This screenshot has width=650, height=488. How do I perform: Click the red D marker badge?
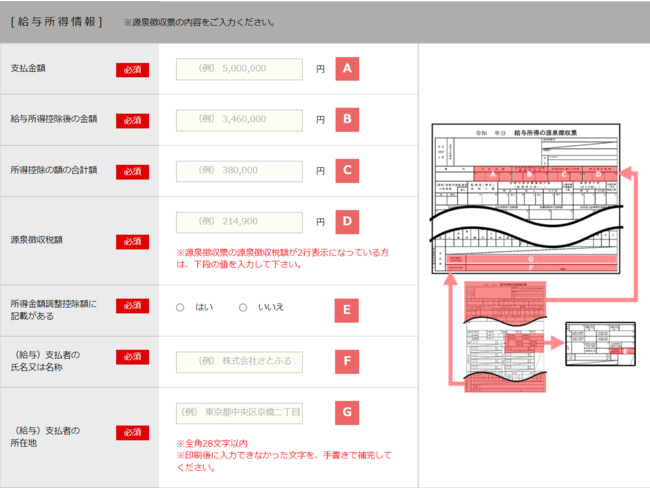[347, 222]
